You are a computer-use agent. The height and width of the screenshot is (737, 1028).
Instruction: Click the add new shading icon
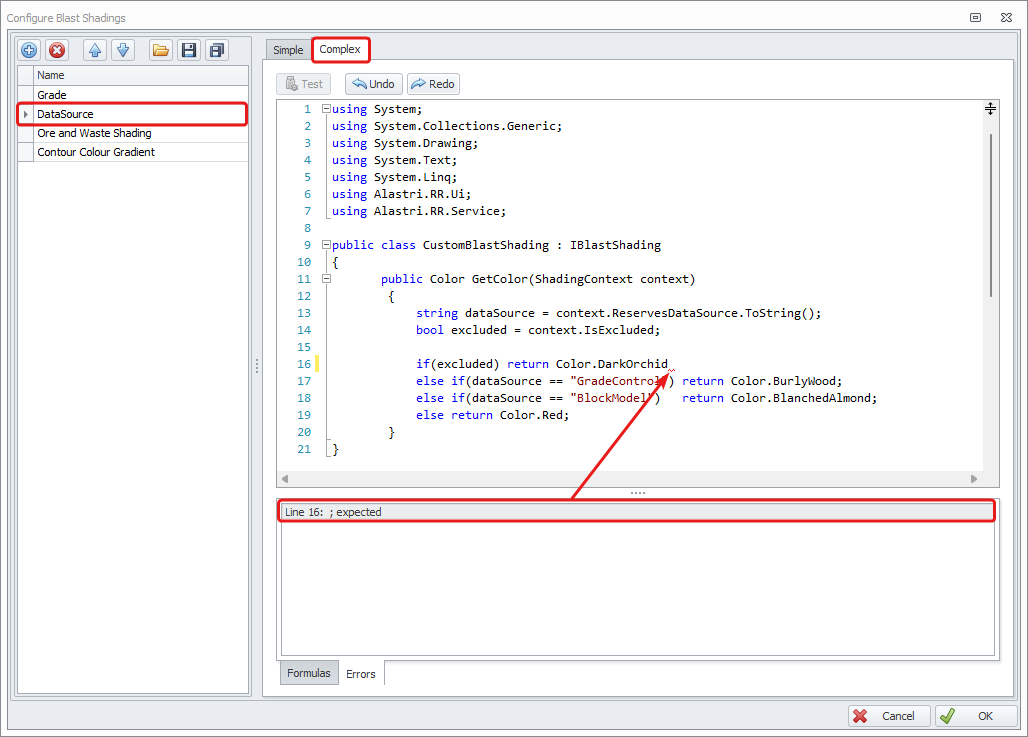(29, 50)
